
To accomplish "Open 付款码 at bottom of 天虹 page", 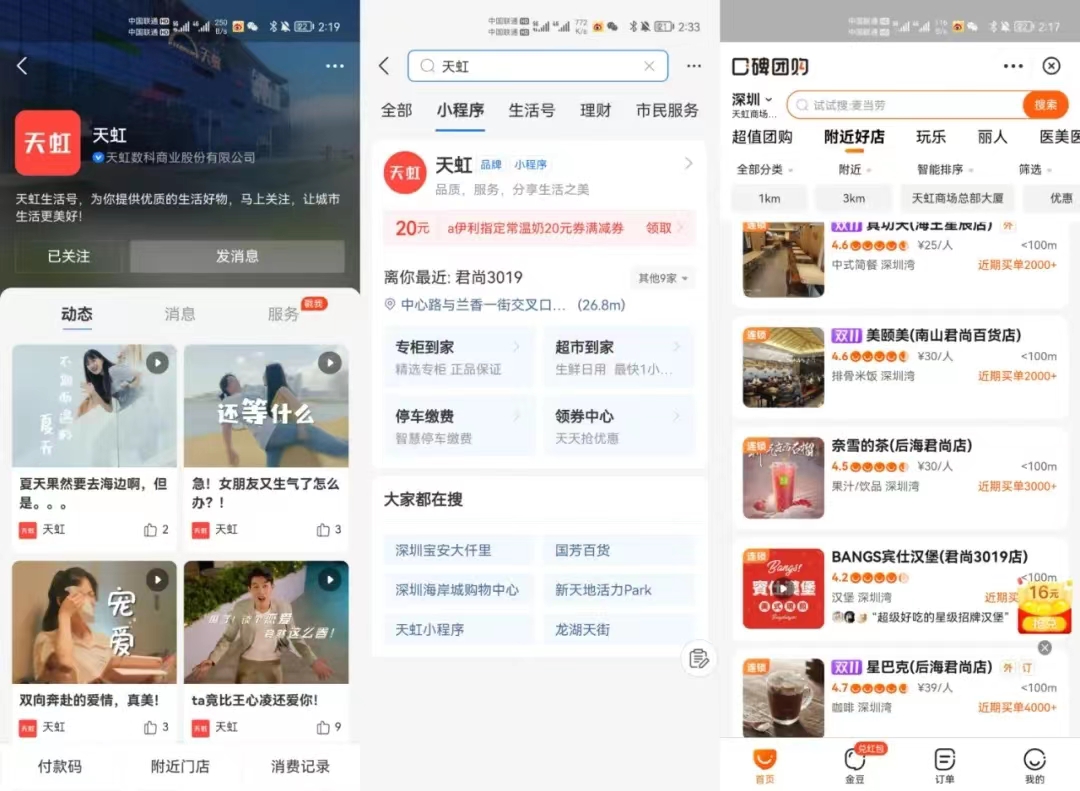I will point(60,766).
